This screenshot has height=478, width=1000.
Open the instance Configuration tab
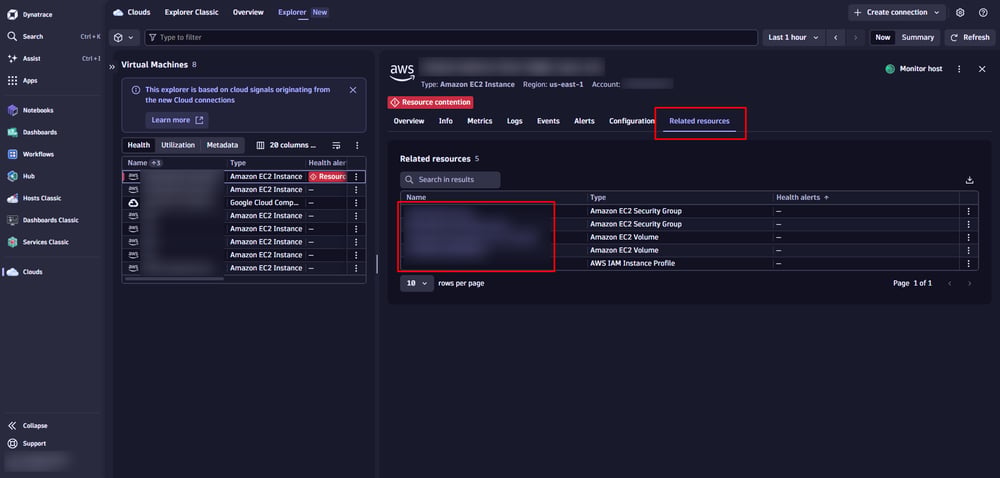[631, 121]
